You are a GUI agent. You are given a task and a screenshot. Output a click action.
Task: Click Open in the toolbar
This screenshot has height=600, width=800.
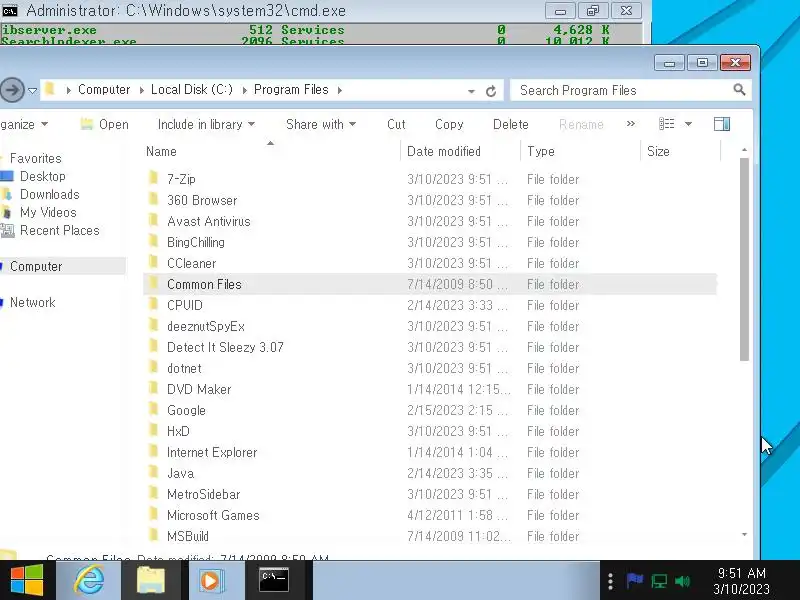[105, 124]
